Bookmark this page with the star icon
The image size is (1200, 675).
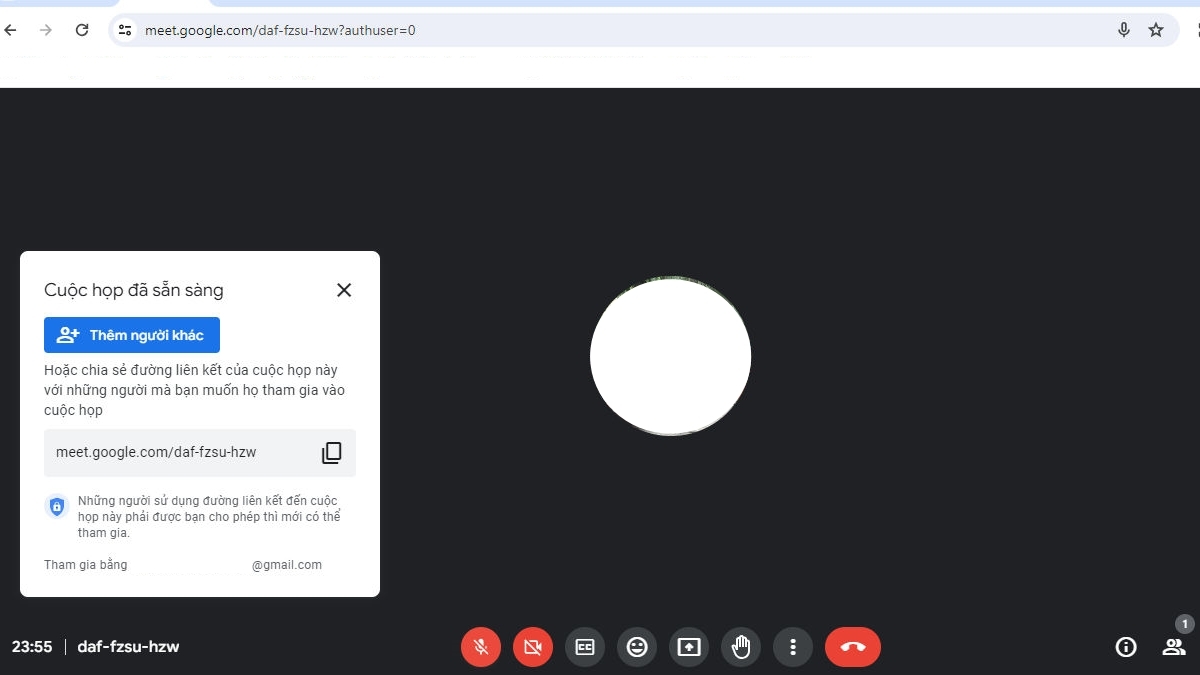click(x=1156, y=30)
